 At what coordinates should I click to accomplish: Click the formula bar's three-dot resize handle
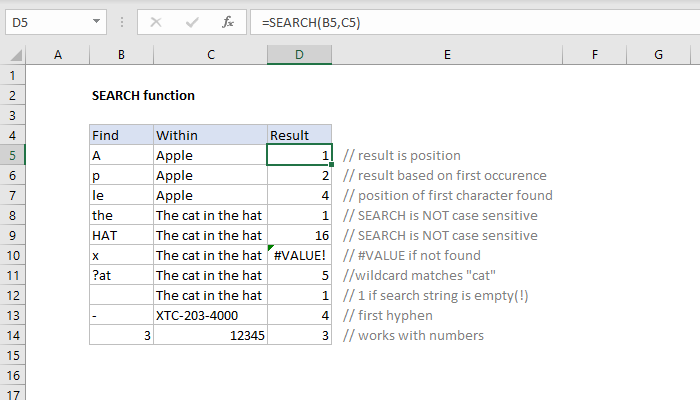point(122,22)
